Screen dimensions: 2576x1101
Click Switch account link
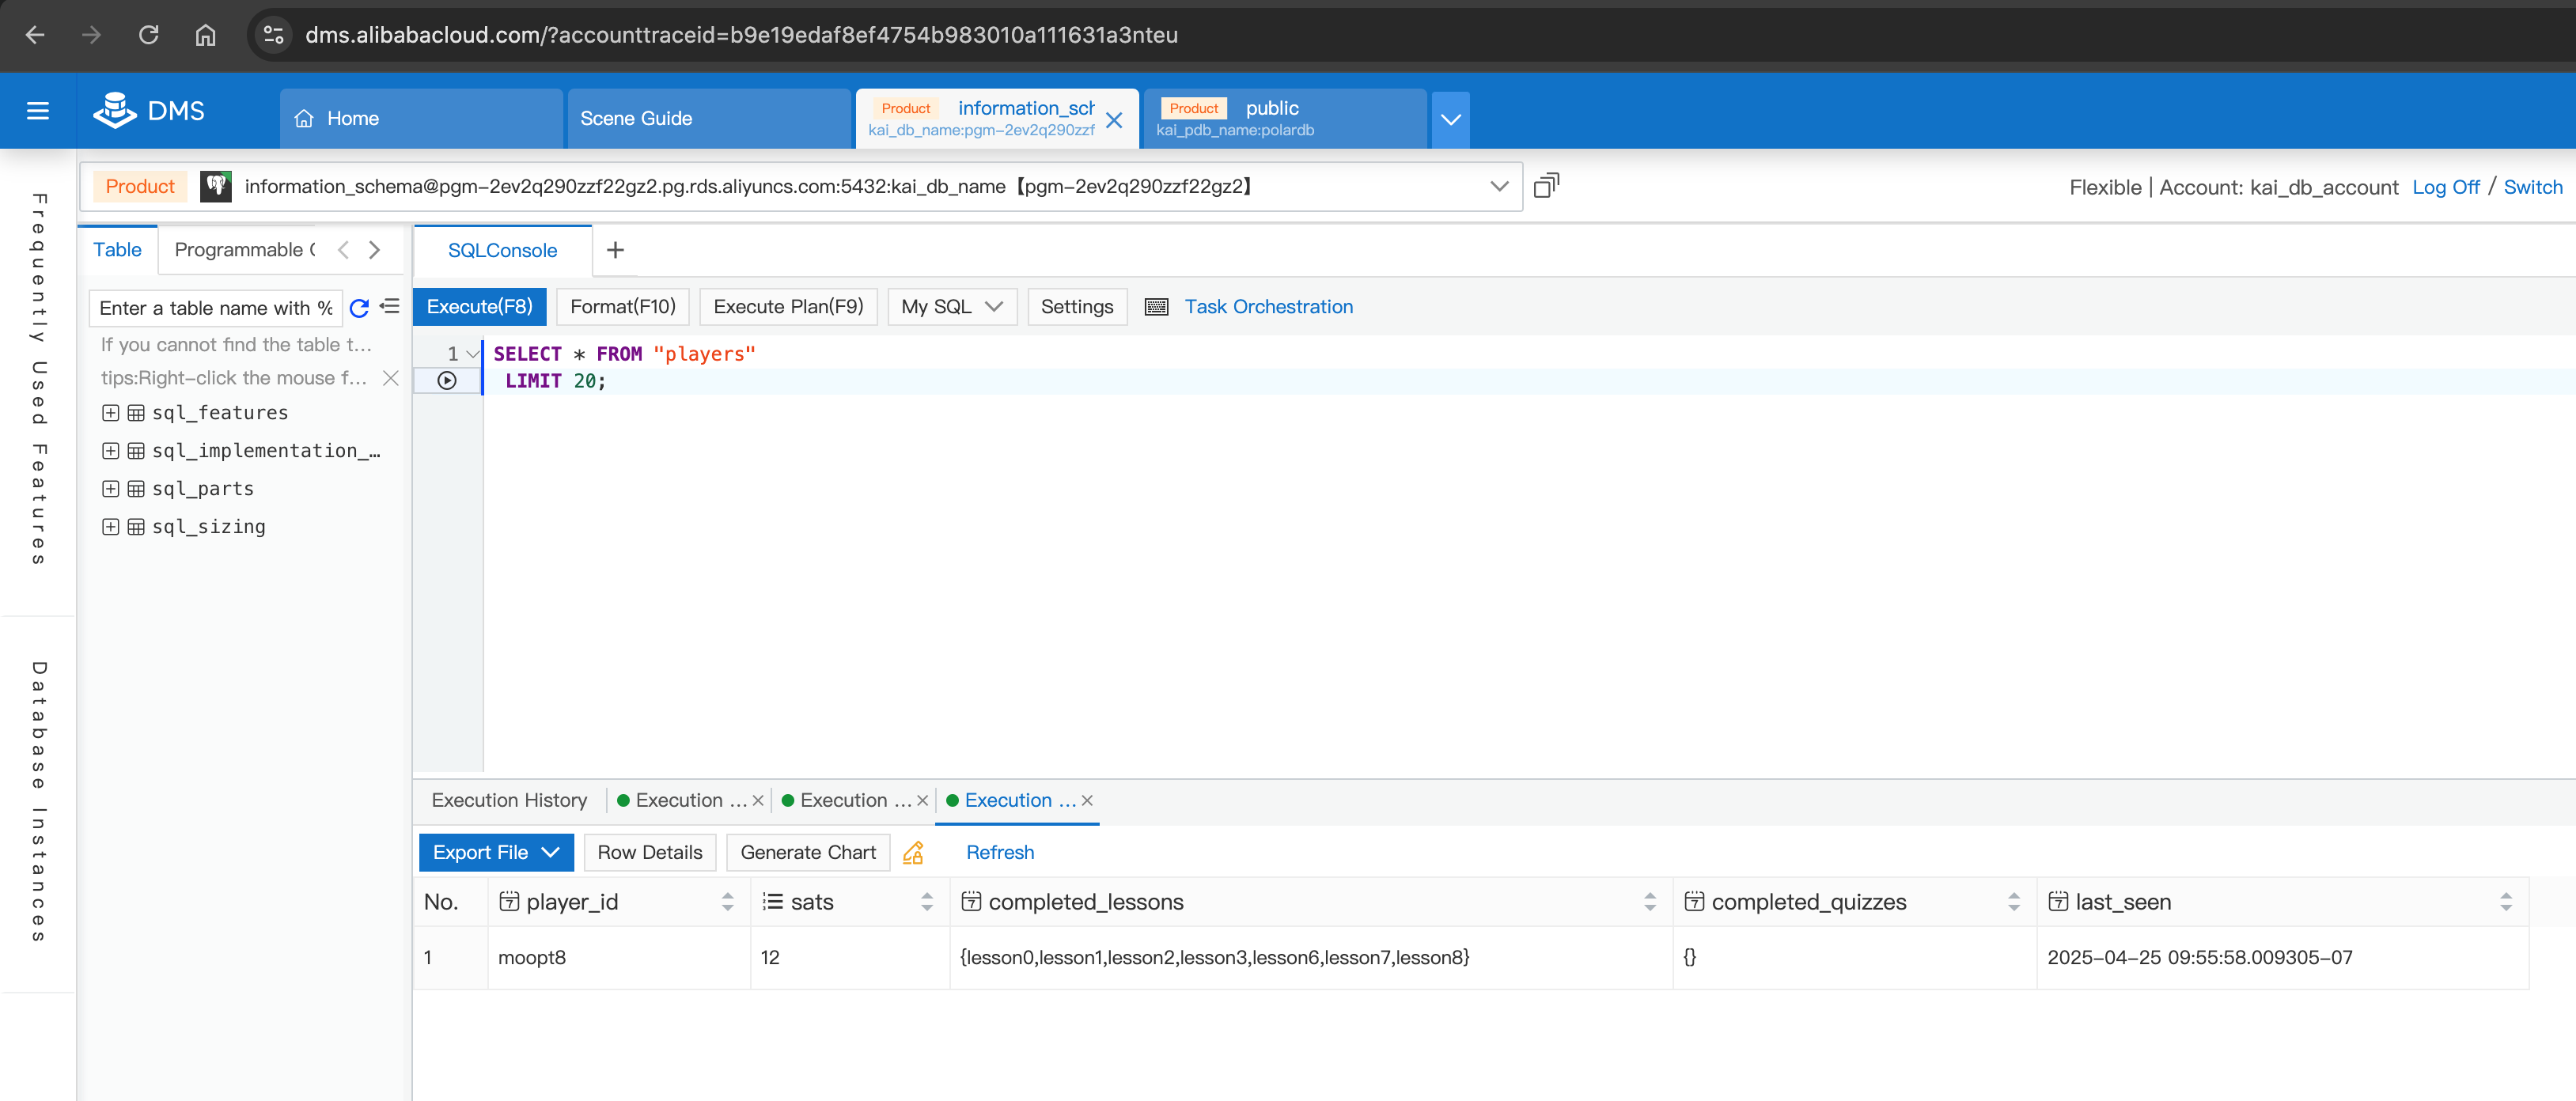pos(2532,187)
